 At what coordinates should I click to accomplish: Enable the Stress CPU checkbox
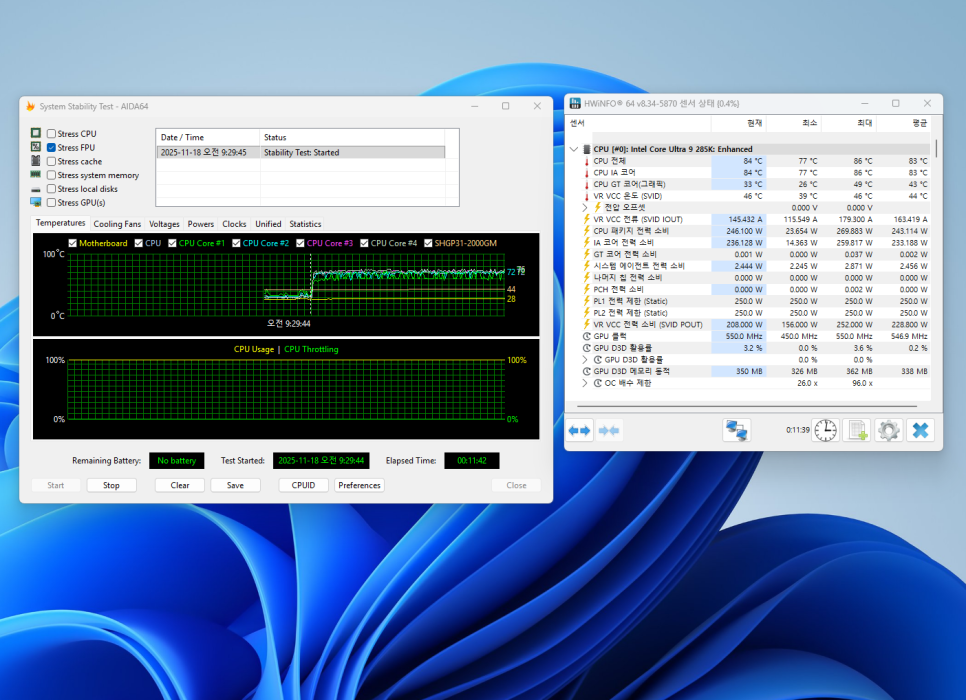(x=51, y=134)
